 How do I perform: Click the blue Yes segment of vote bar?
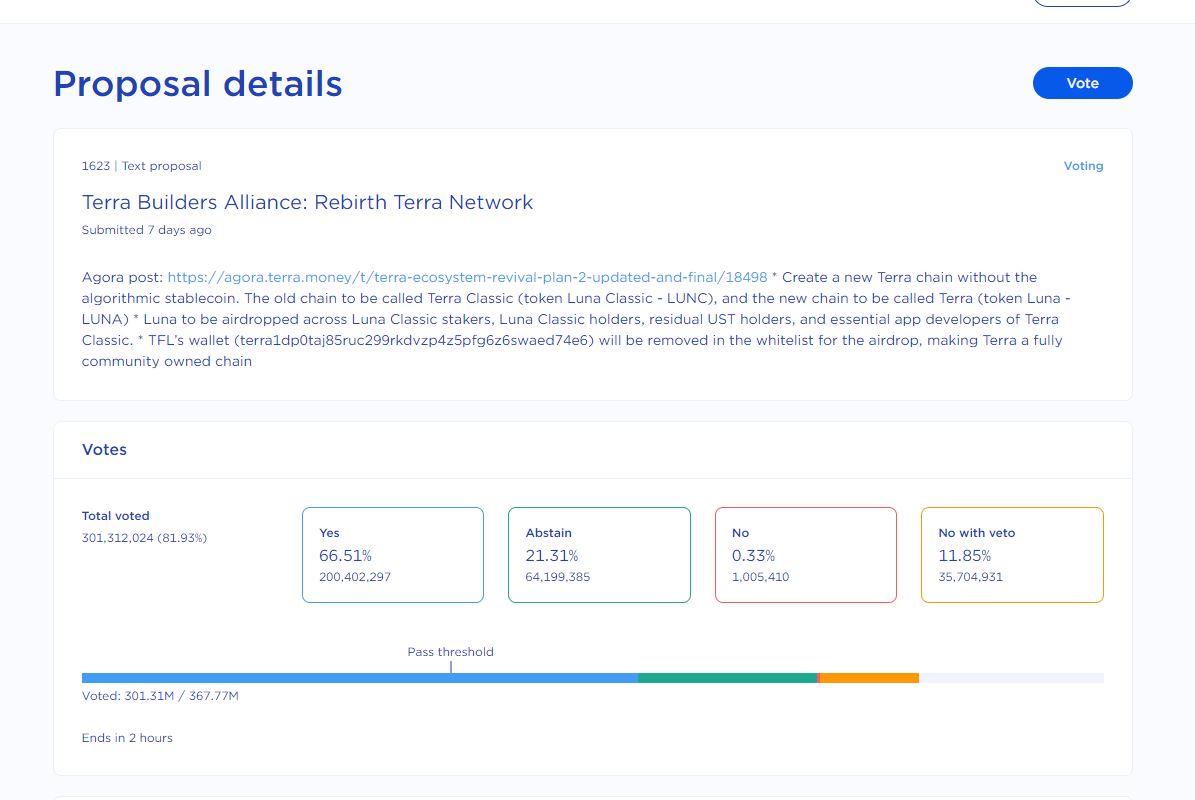pos(360,678)
